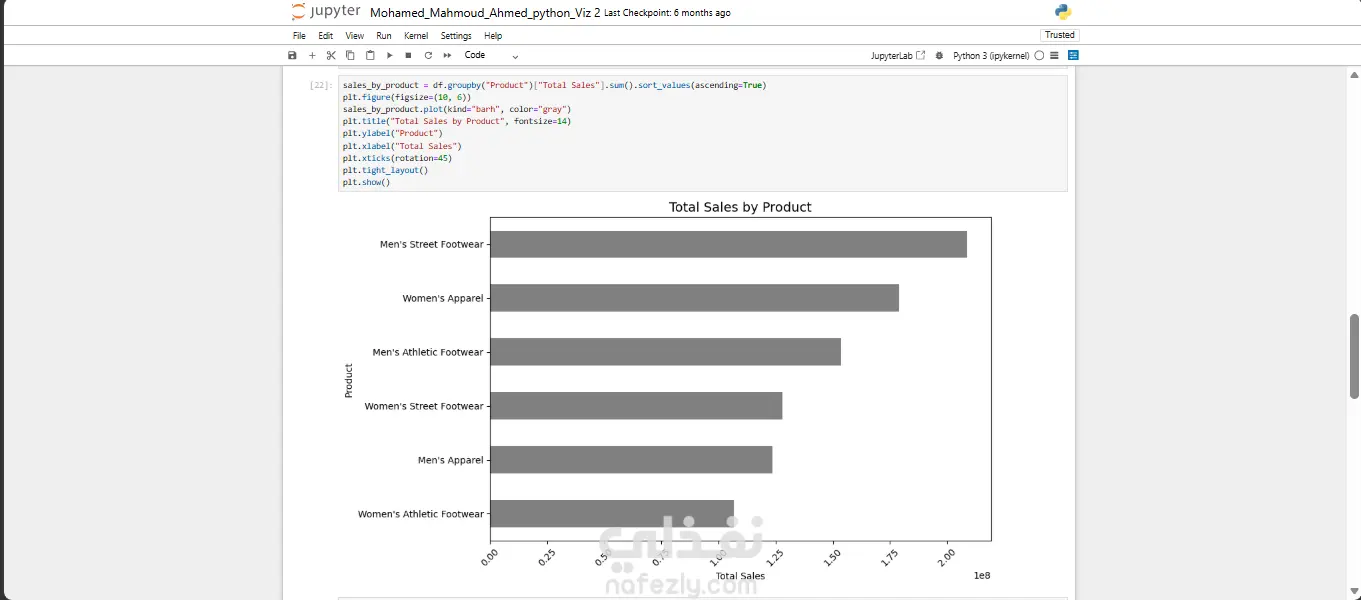Open the cell type Code dropdown
Screen dimensions: 1361x600
pos(491,56)
